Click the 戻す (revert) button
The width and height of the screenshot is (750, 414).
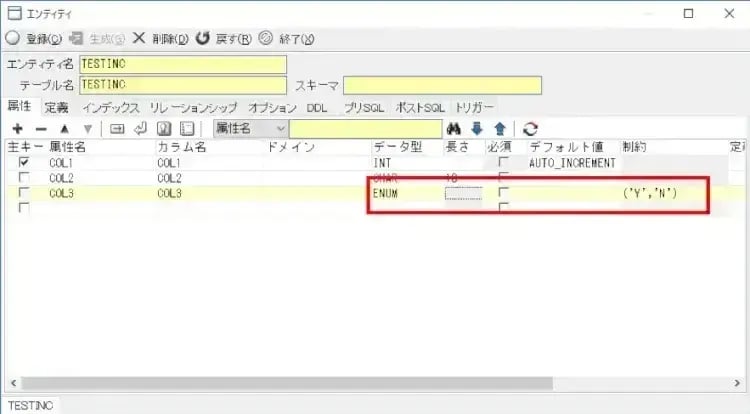(x=224, y=39)
